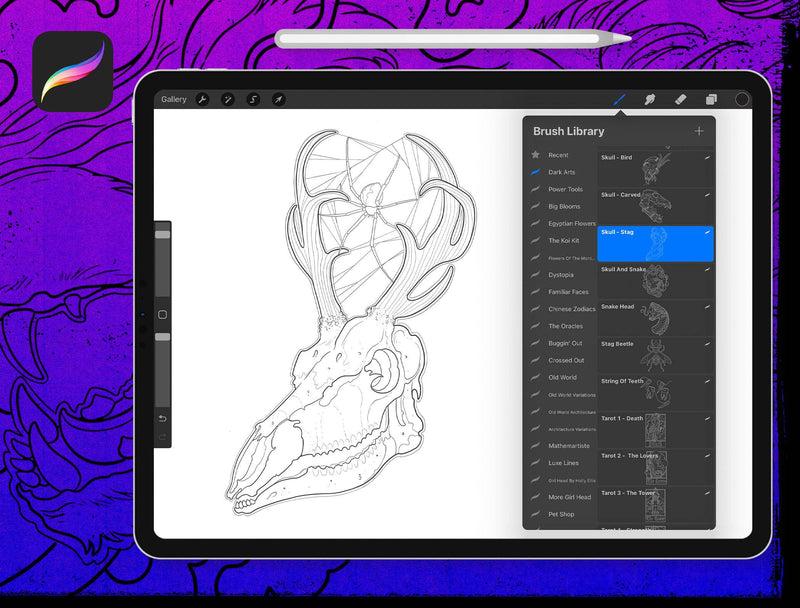800x608 pixels.
Task: Open the Recent brushes category
Action: [x=558, y=155]
